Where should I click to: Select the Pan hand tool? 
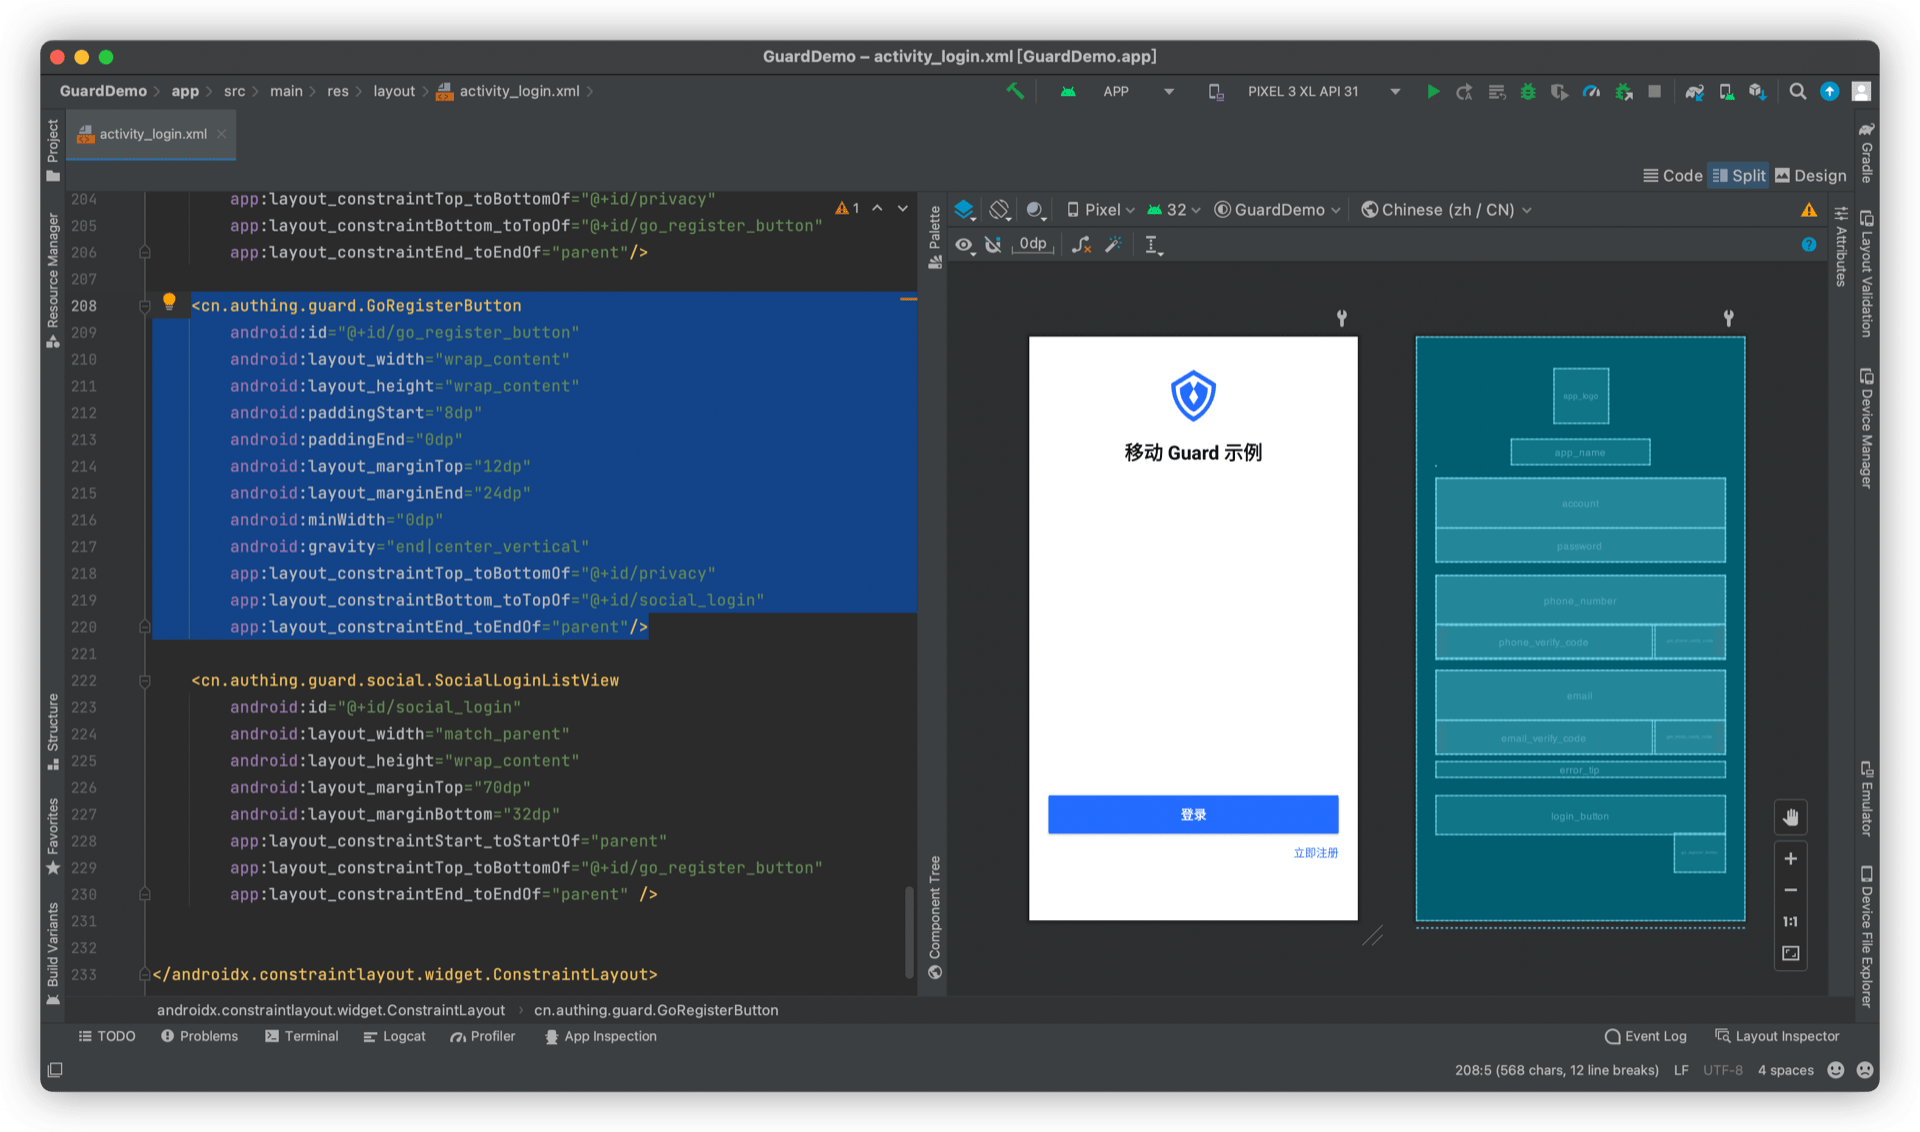tap(1790, 818)
